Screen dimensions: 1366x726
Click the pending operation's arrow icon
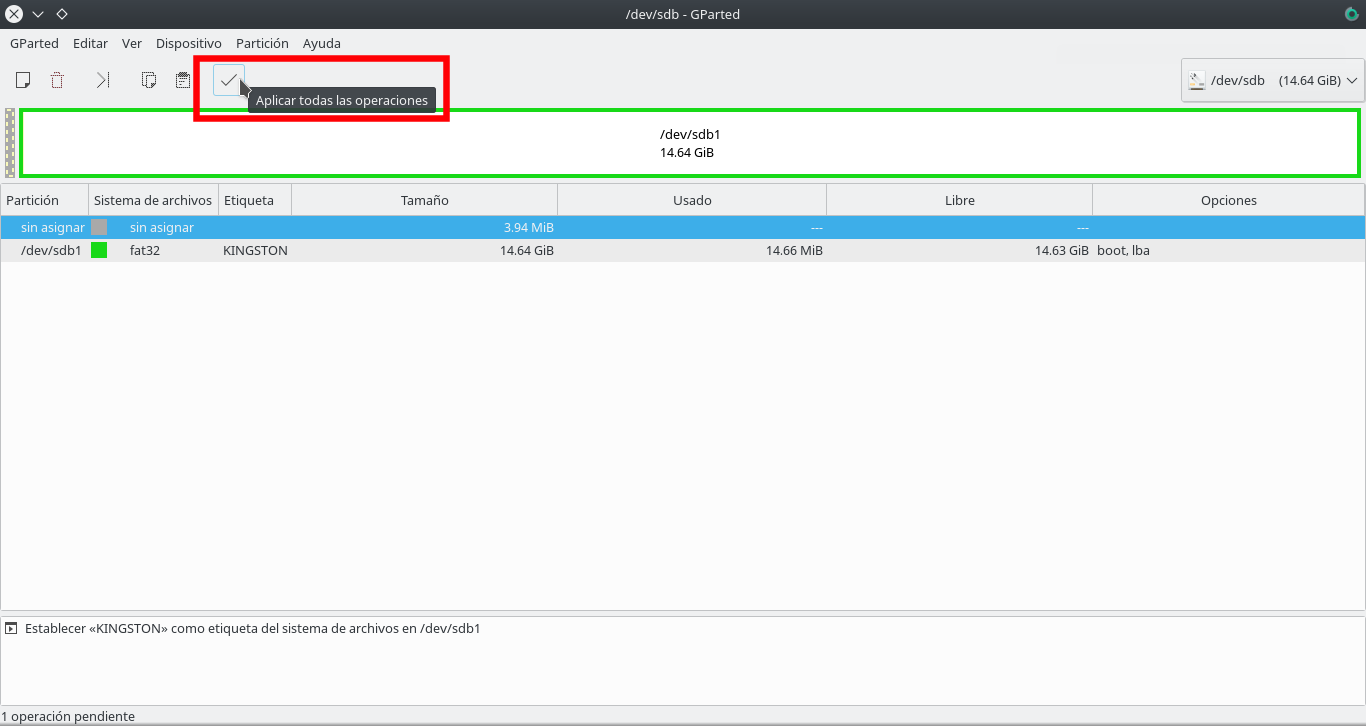[x=11, y=629]
